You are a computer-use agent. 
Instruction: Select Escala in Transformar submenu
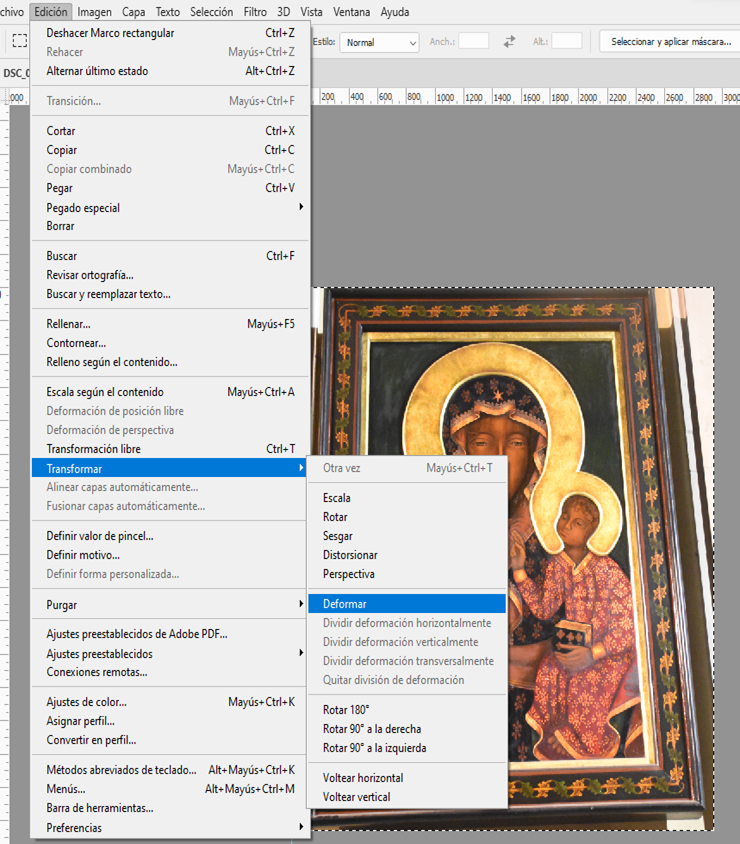point(407,498)
